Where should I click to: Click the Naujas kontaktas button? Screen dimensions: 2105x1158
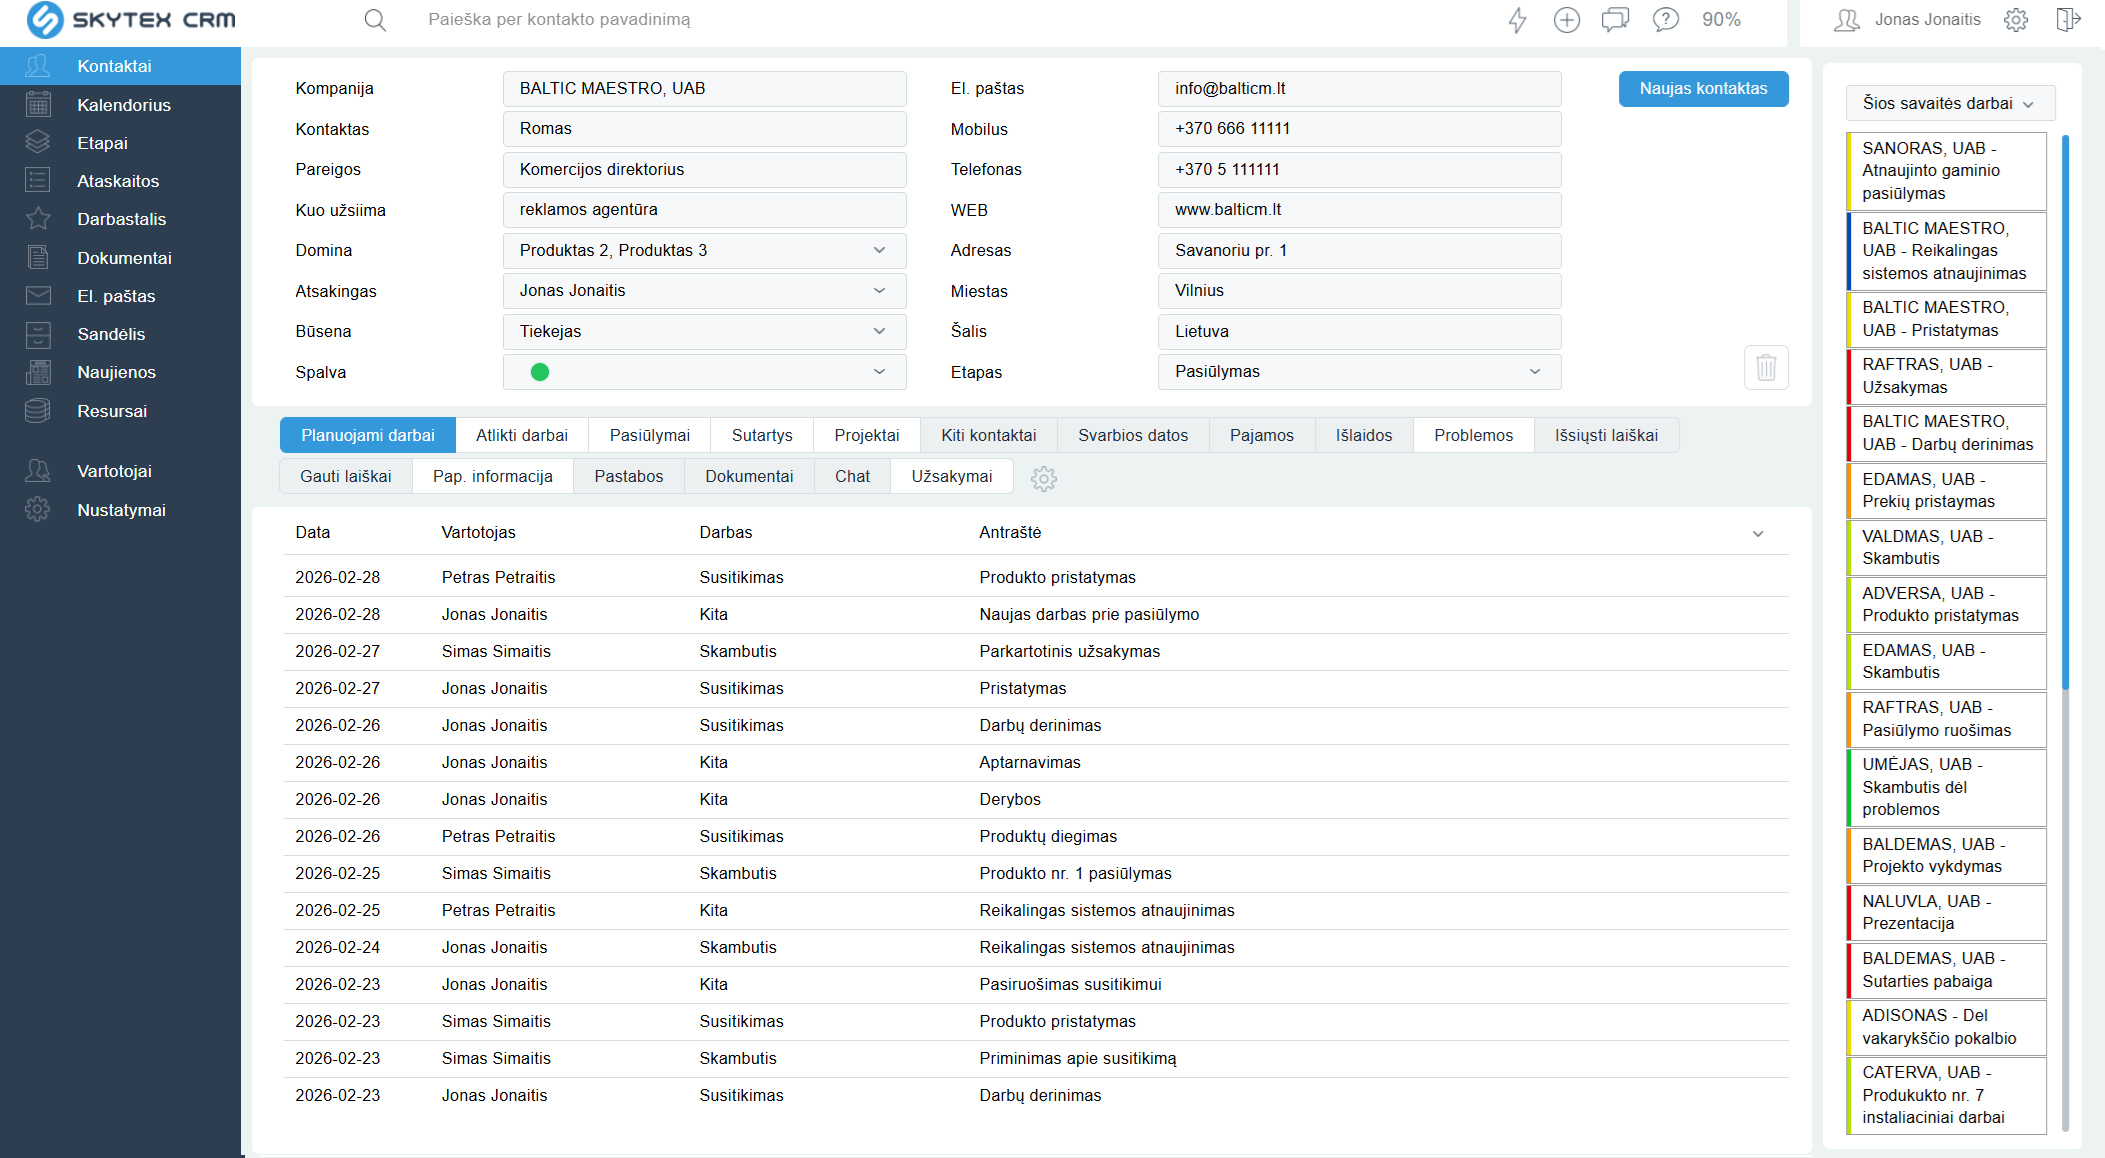[1704, 89]
